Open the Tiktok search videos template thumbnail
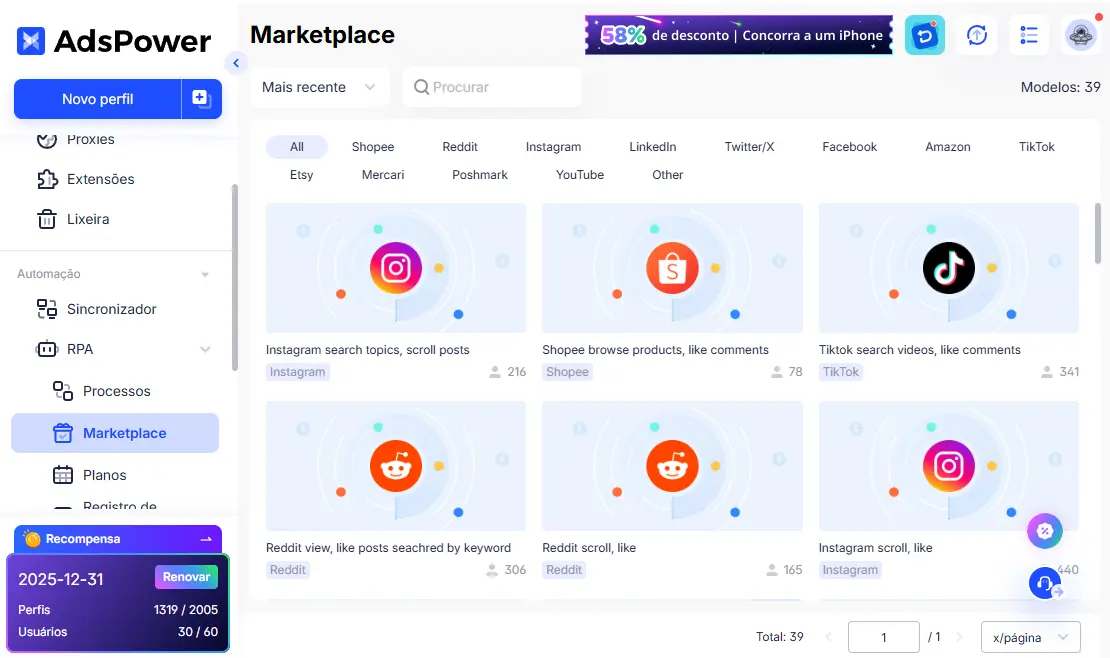This screenshot has height=658, width=1110. (x=948, y=268)
